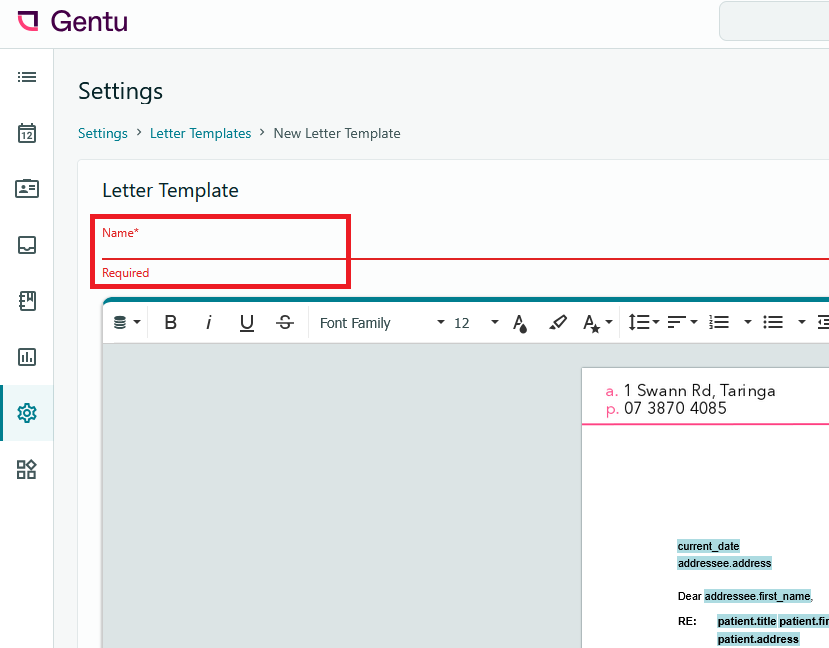This screenshot has height=648, width=829.
Task: Clear formatting with the eraser icon
Action: tap(558, 322)
